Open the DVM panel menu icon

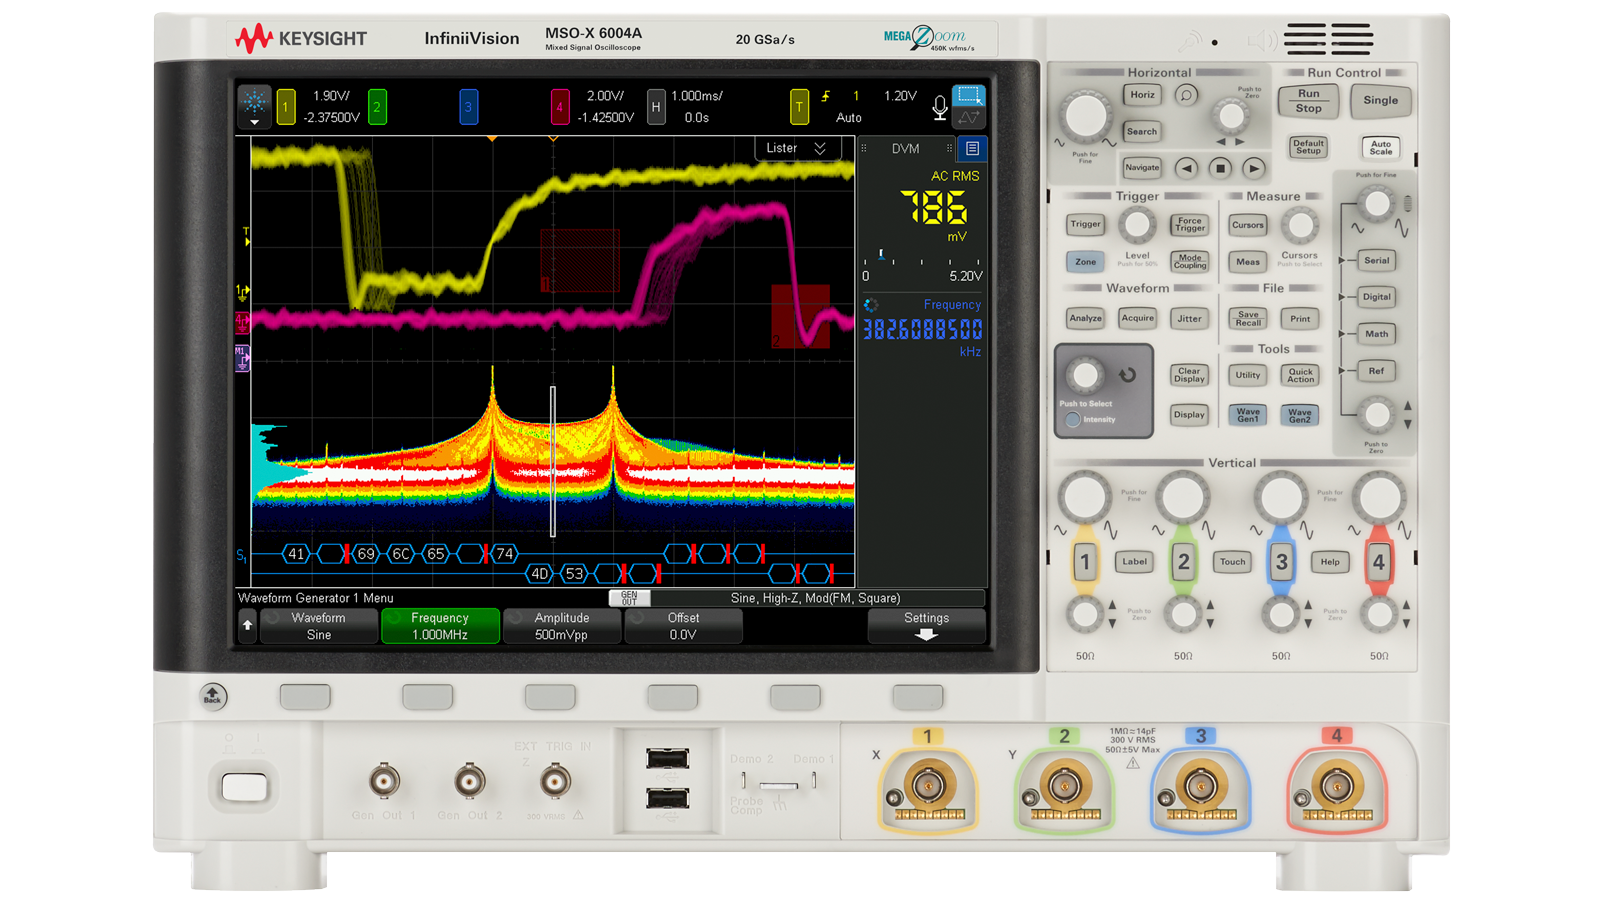pos(971,148)
